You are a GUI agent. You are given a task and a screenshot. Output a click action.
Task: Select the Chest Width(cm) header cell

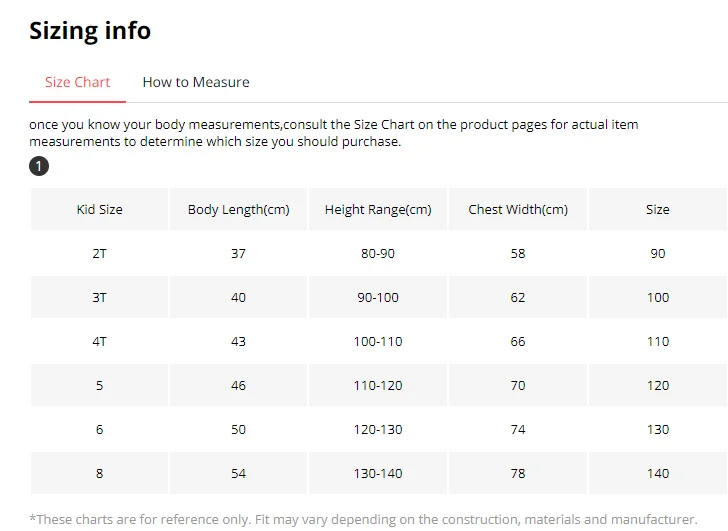[518, 209]
